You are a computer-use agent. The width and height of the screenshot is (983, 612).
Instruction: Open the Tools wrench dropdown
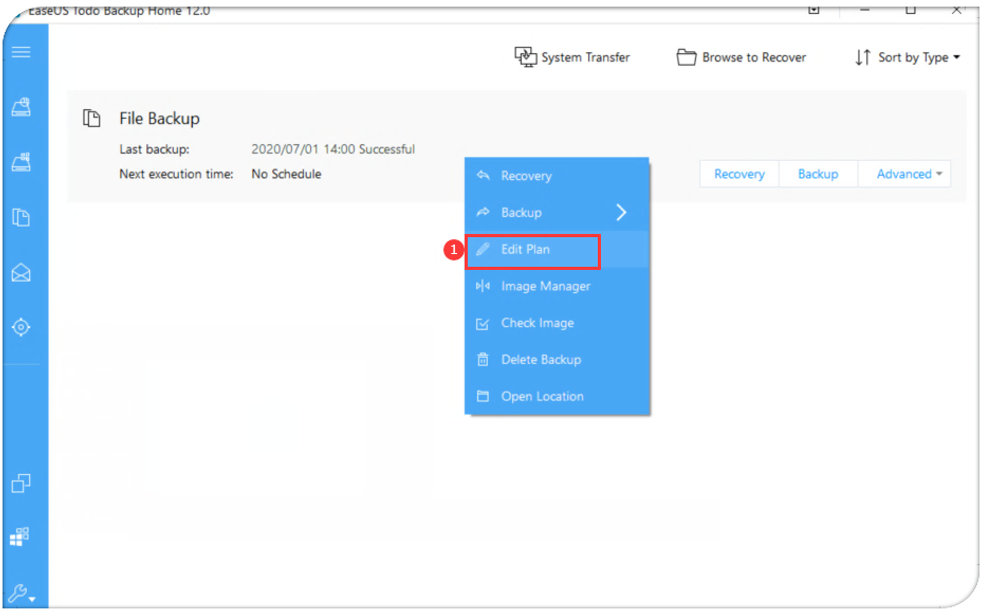point(21,592)
